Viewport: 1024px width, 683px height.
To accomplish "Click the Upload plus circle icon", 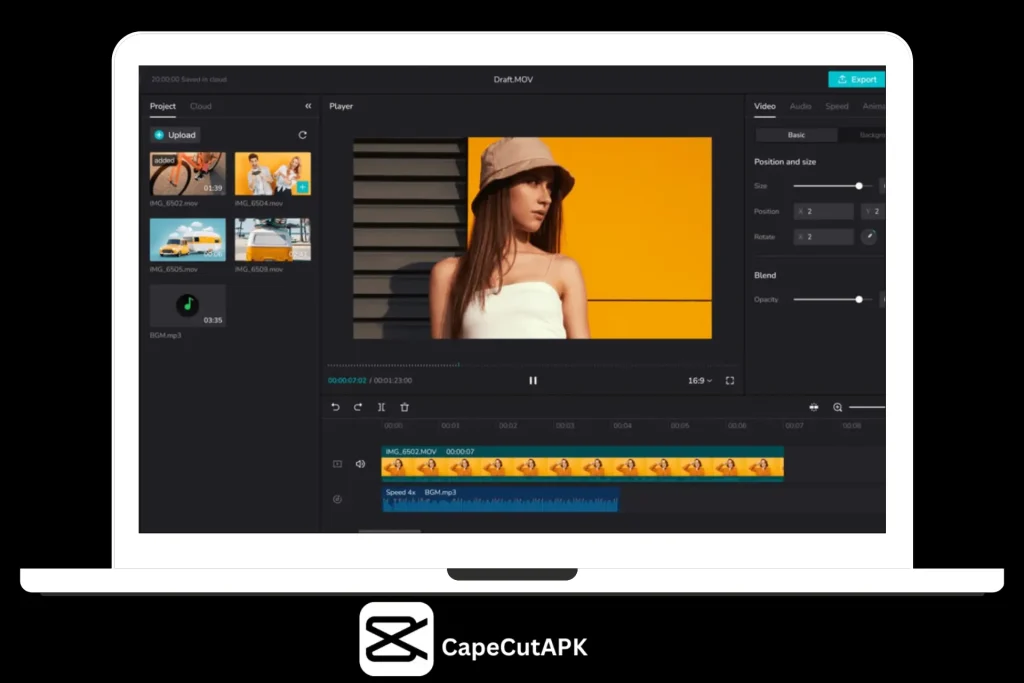I will tap(159, 135).
